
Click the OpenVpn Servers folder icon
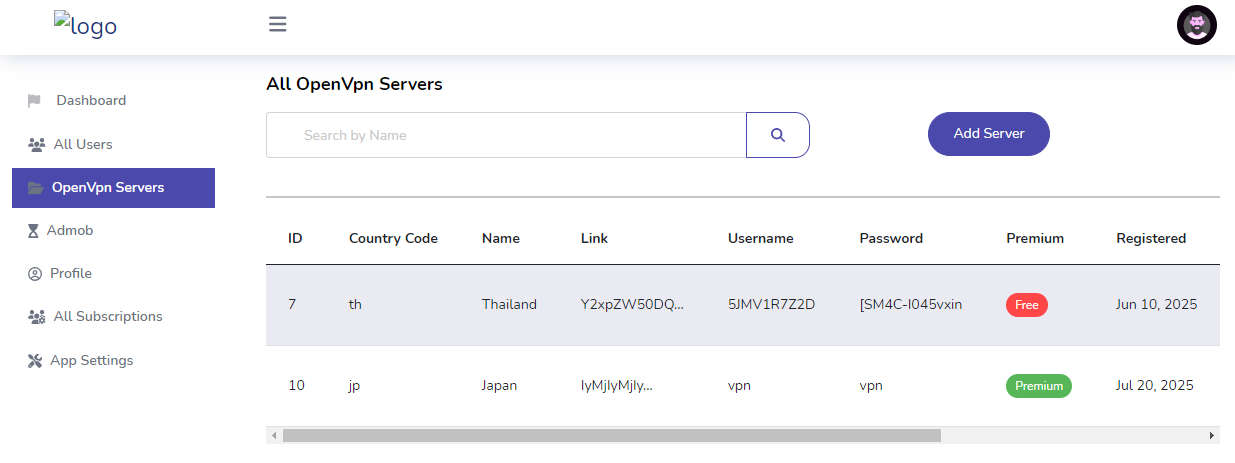[x=36, y=188]
